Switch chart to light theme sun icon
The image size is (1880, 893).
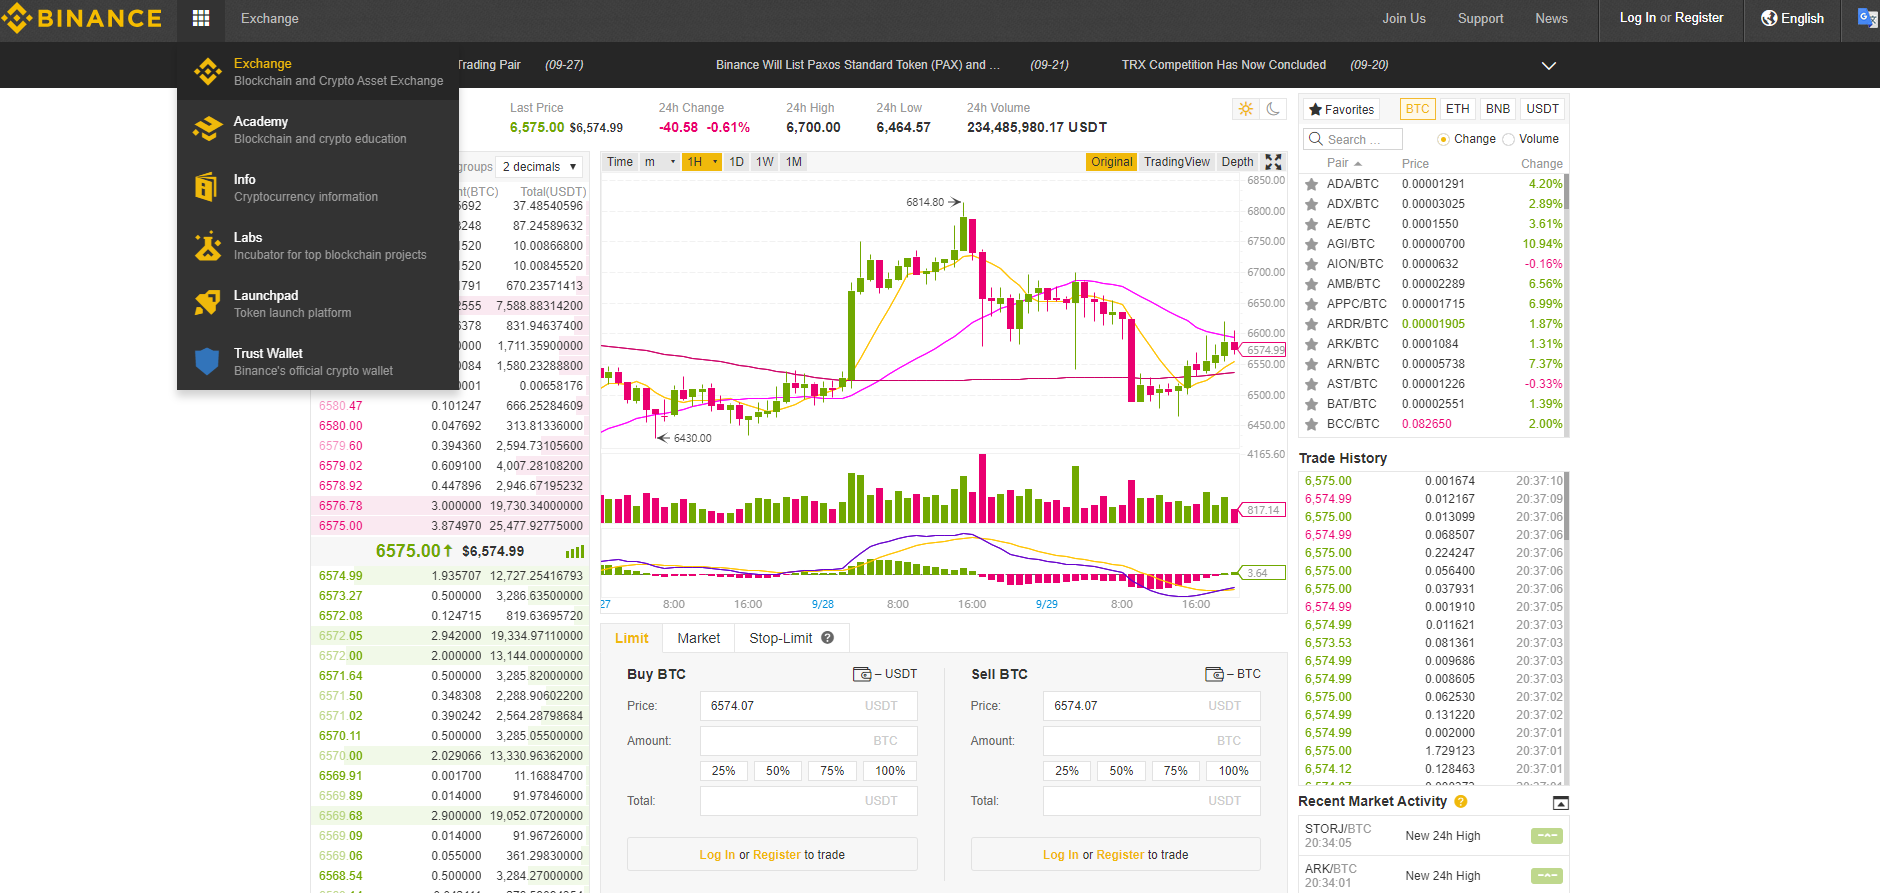pyautogui.click(x=1245, y=109)
